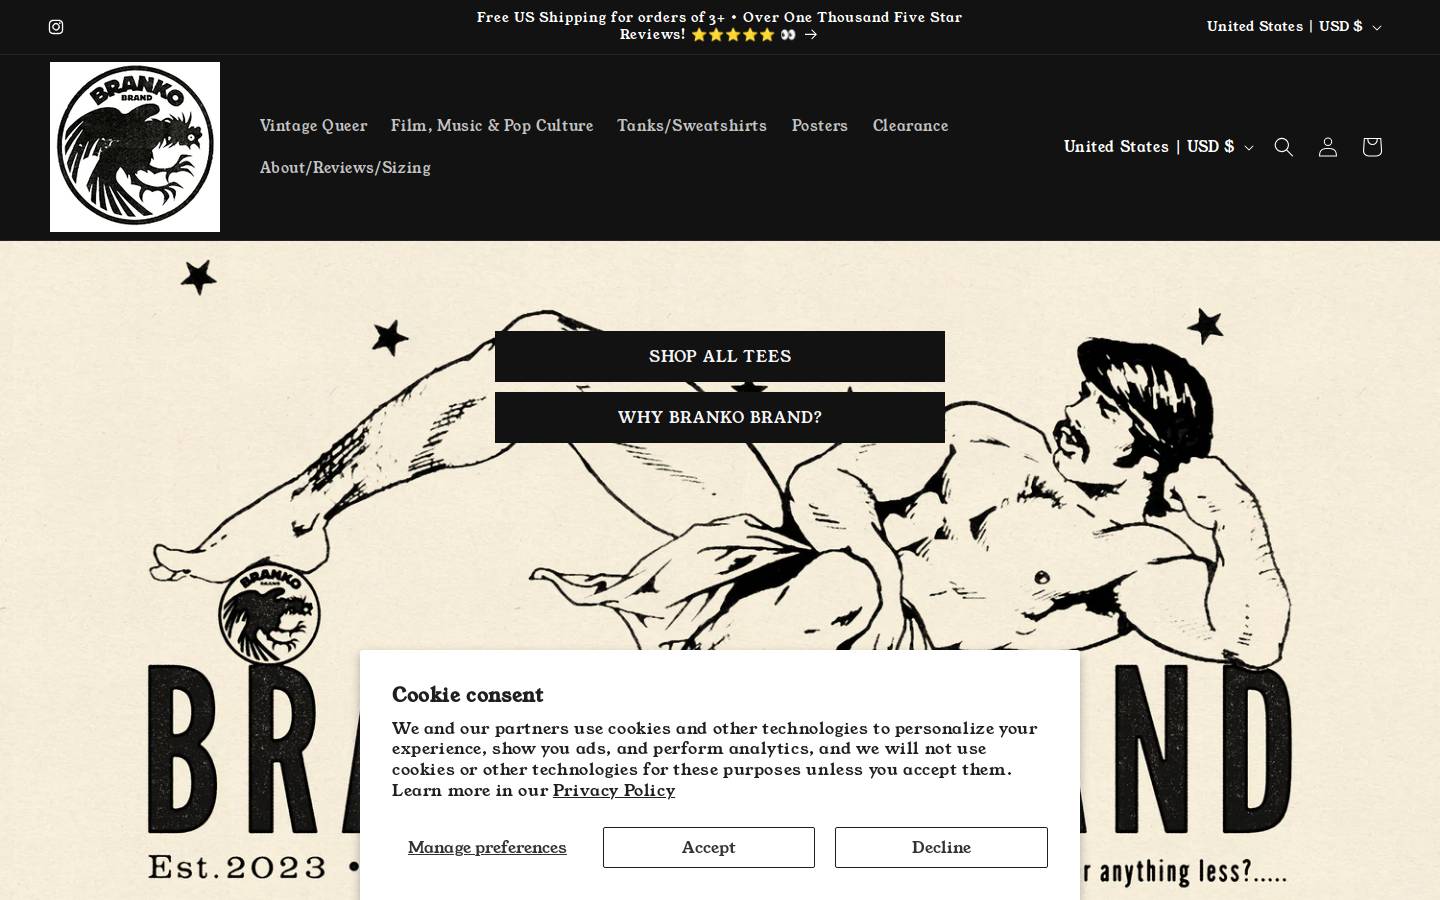Viewport: 1440px width, 900px height.
Task: Expand the top bar United States USD selector
Action: [x=1294, y=27]
